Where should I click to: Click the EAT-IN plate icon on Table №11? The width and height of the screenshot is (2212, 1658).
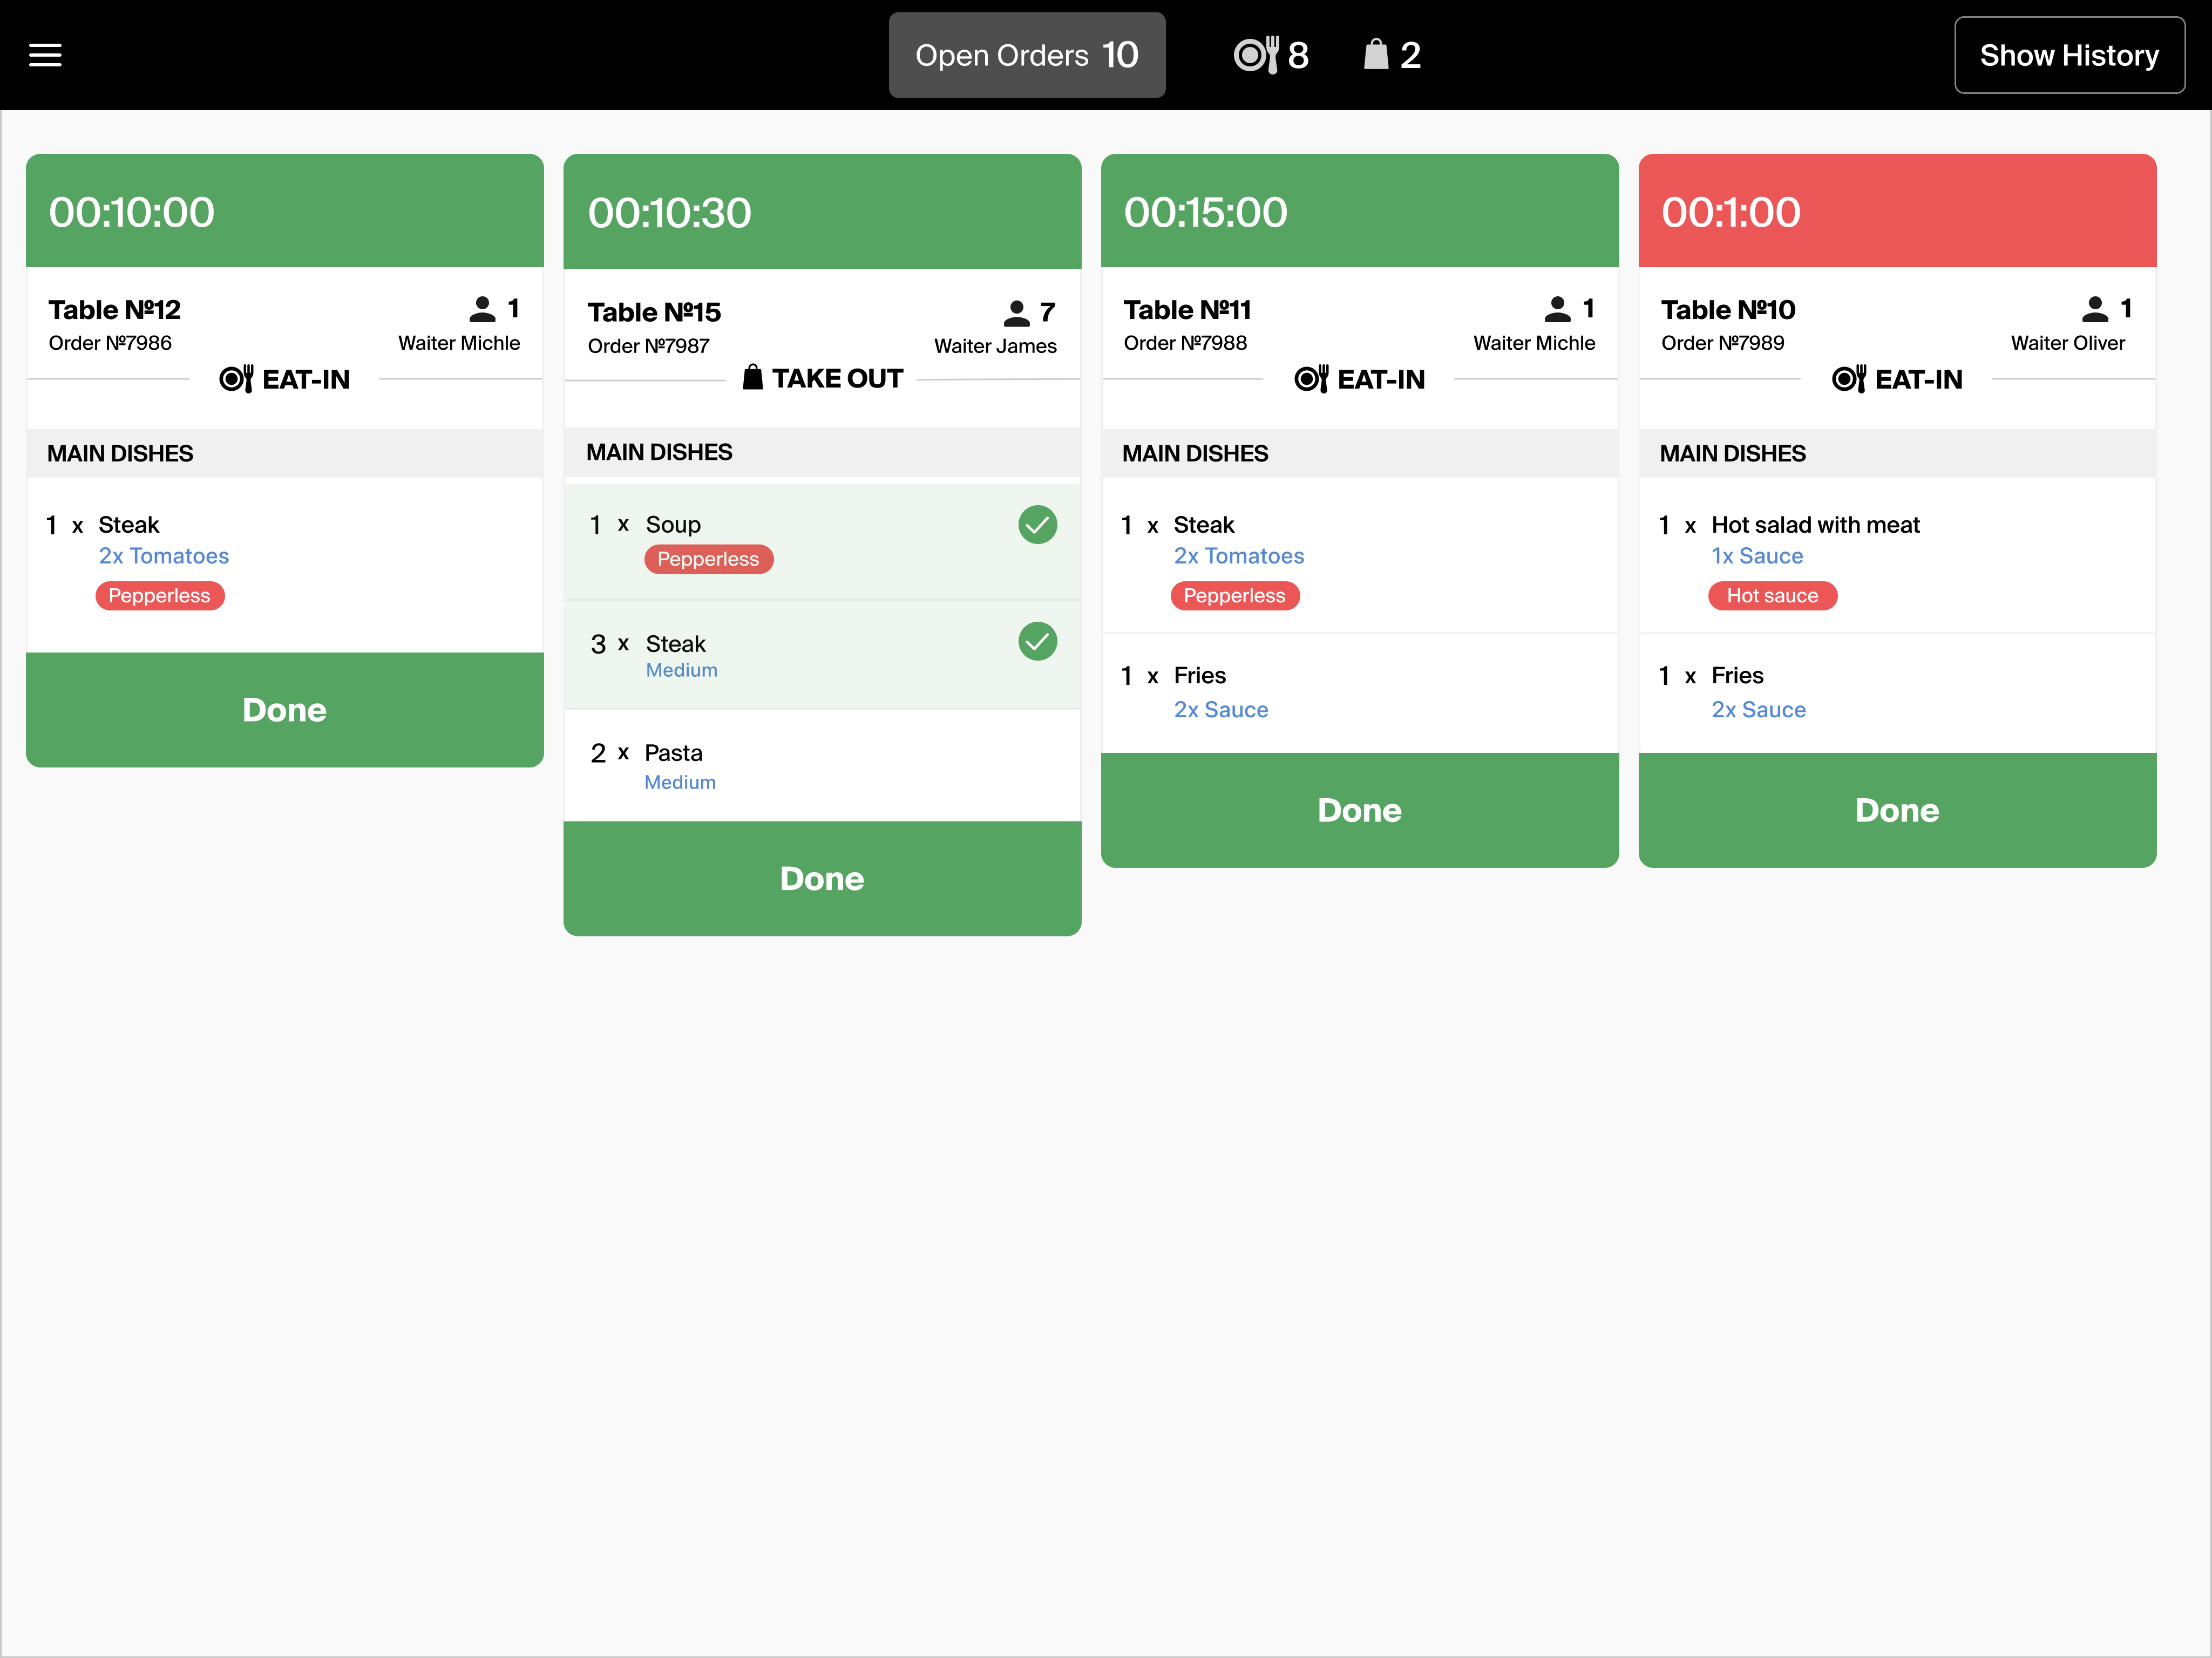tap(1311, 379)
